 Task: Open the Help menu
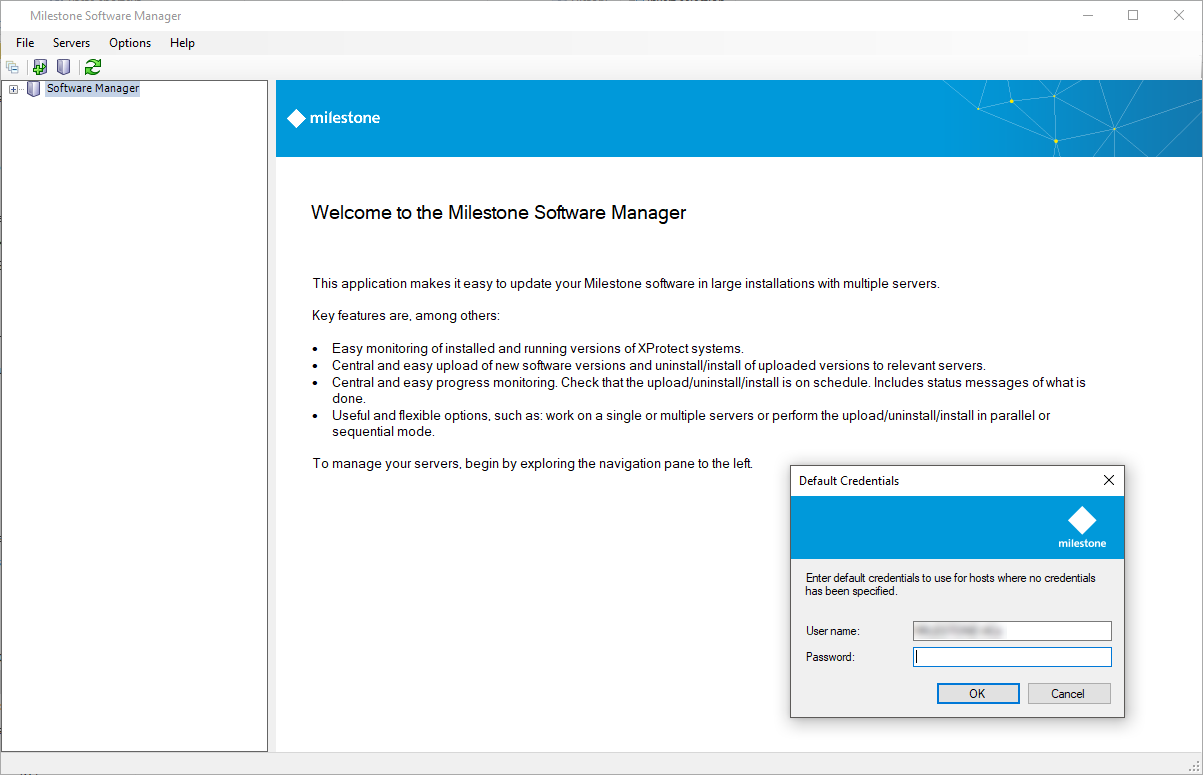[182, 43]
